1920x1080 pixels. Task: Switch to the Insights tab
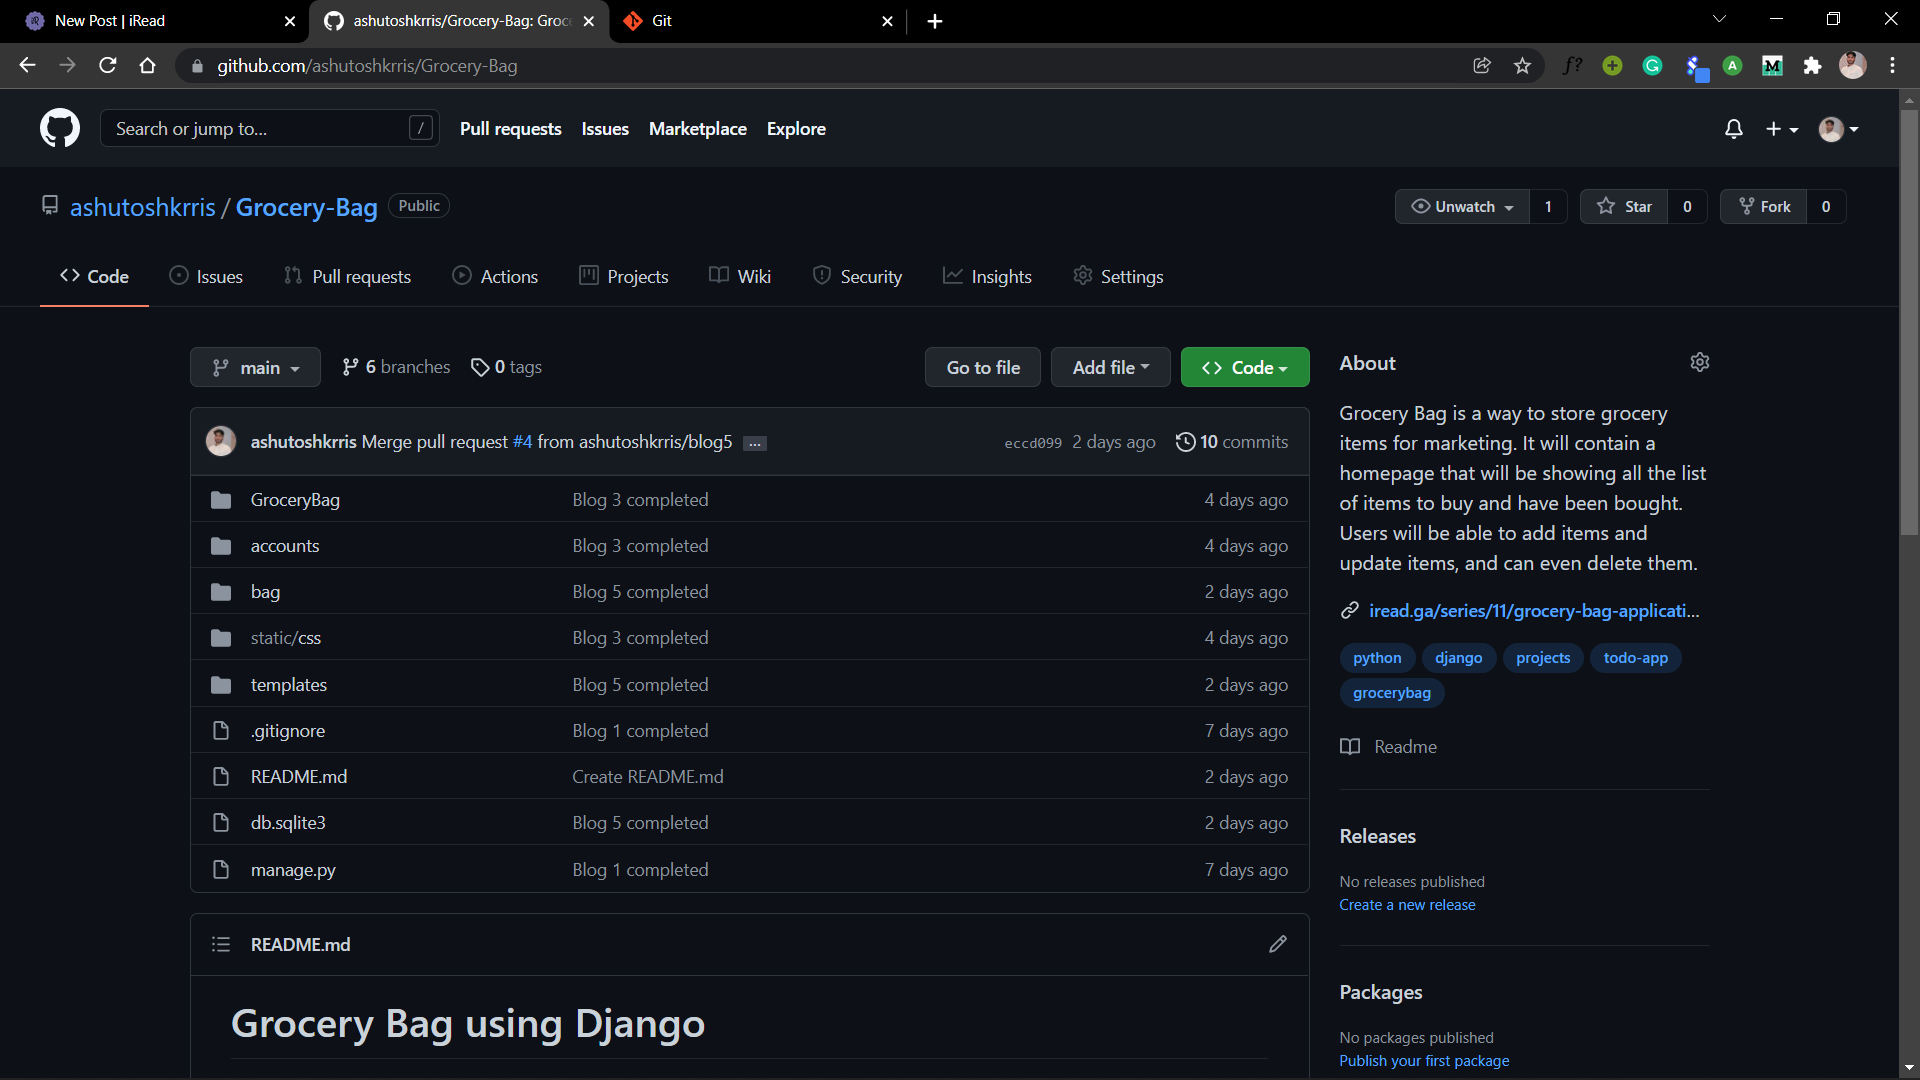[x=987, y=277]
